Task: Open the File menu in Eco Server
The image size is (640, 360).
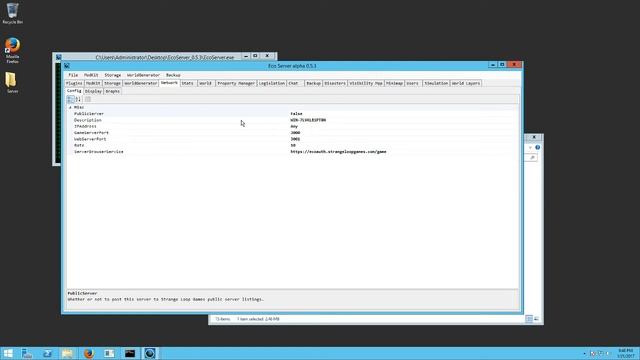Action: (x=73, y=75)
